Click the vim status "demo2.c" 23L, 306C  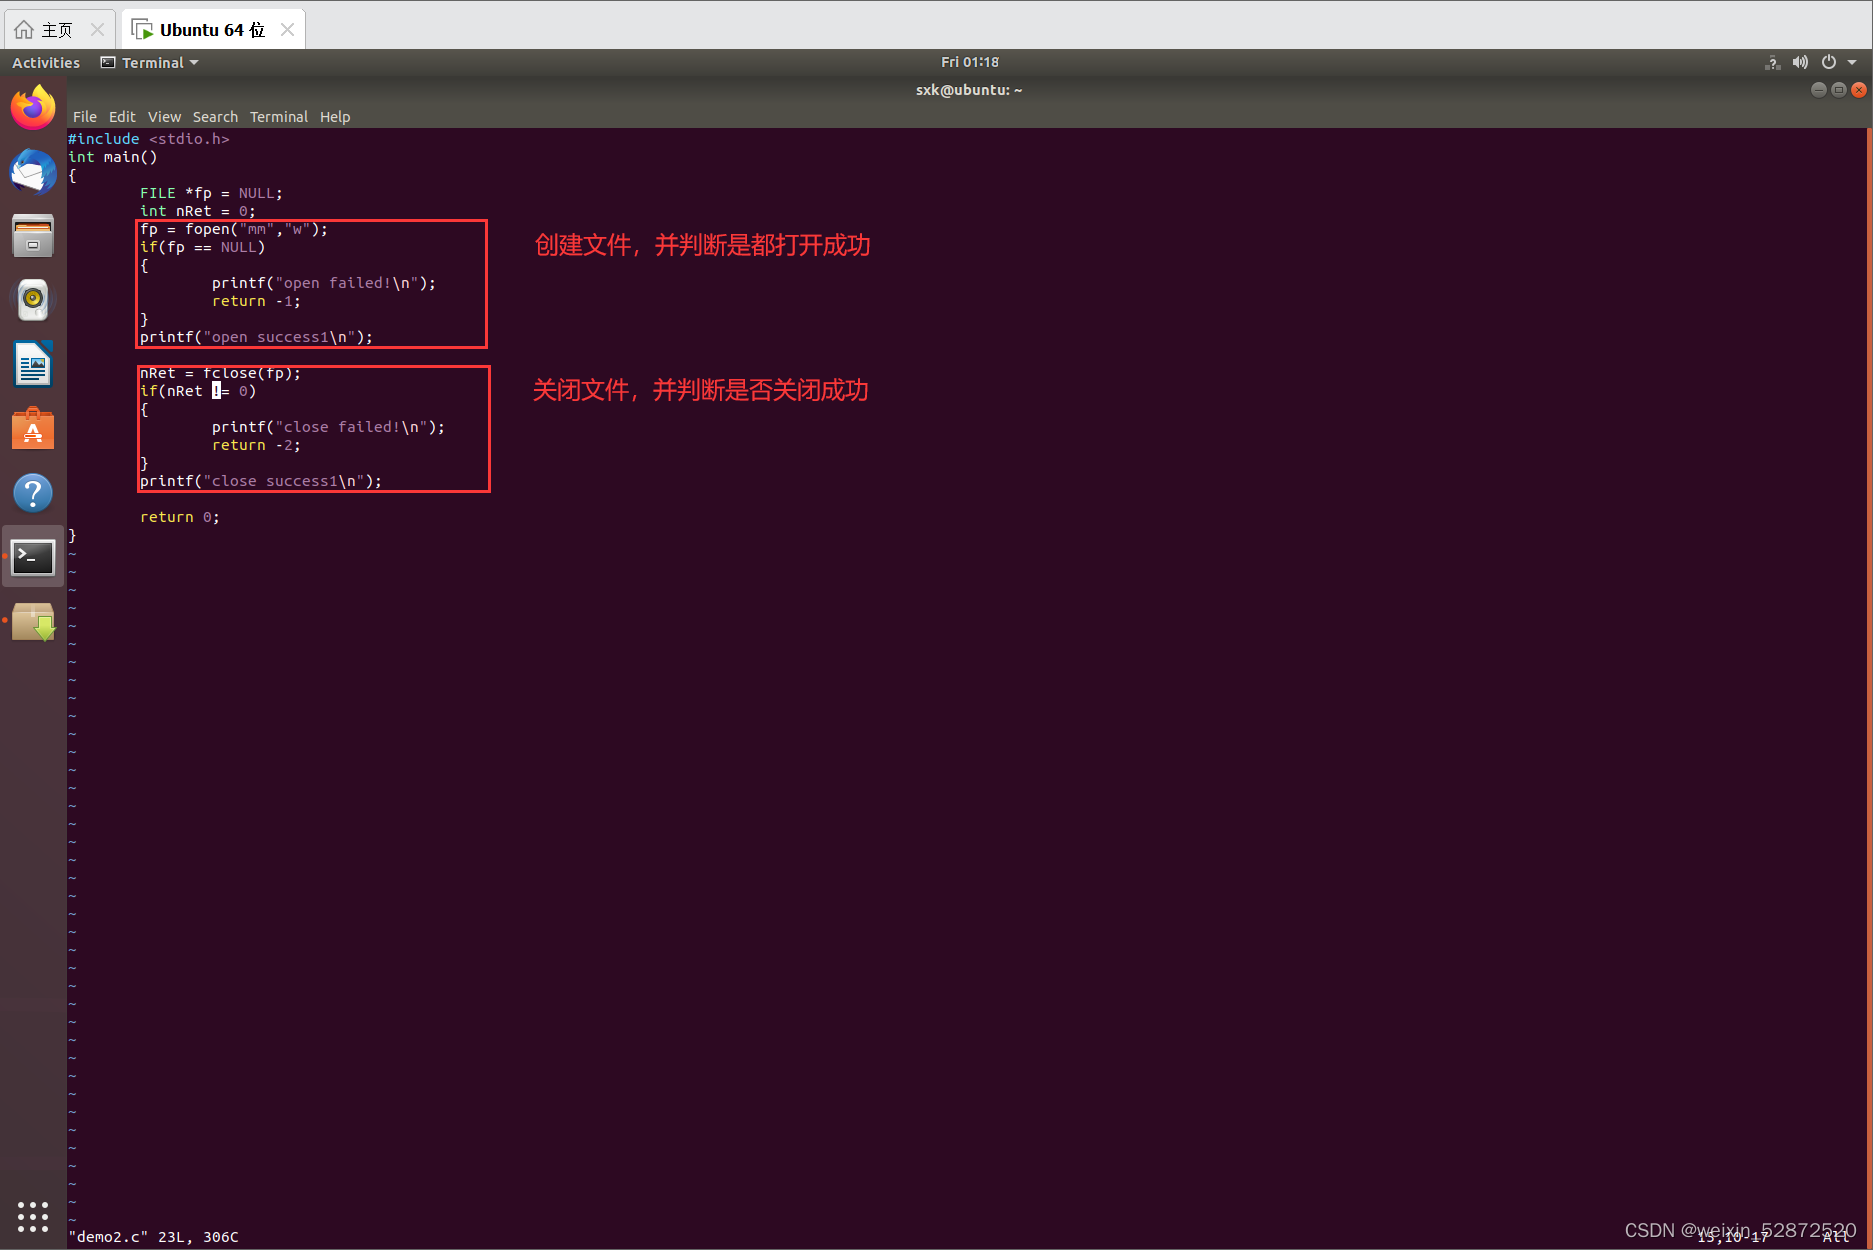coord(154,1237)
